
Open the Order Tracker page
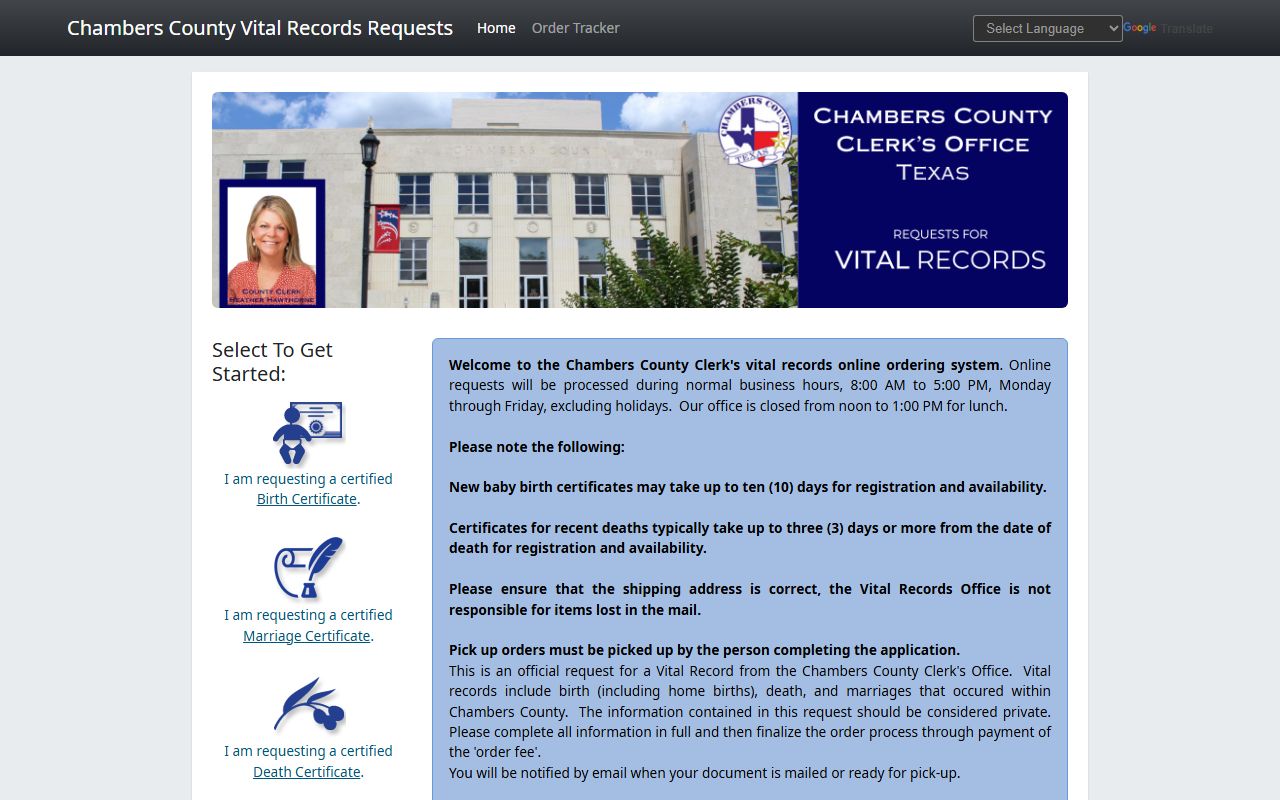click(576, 28)
